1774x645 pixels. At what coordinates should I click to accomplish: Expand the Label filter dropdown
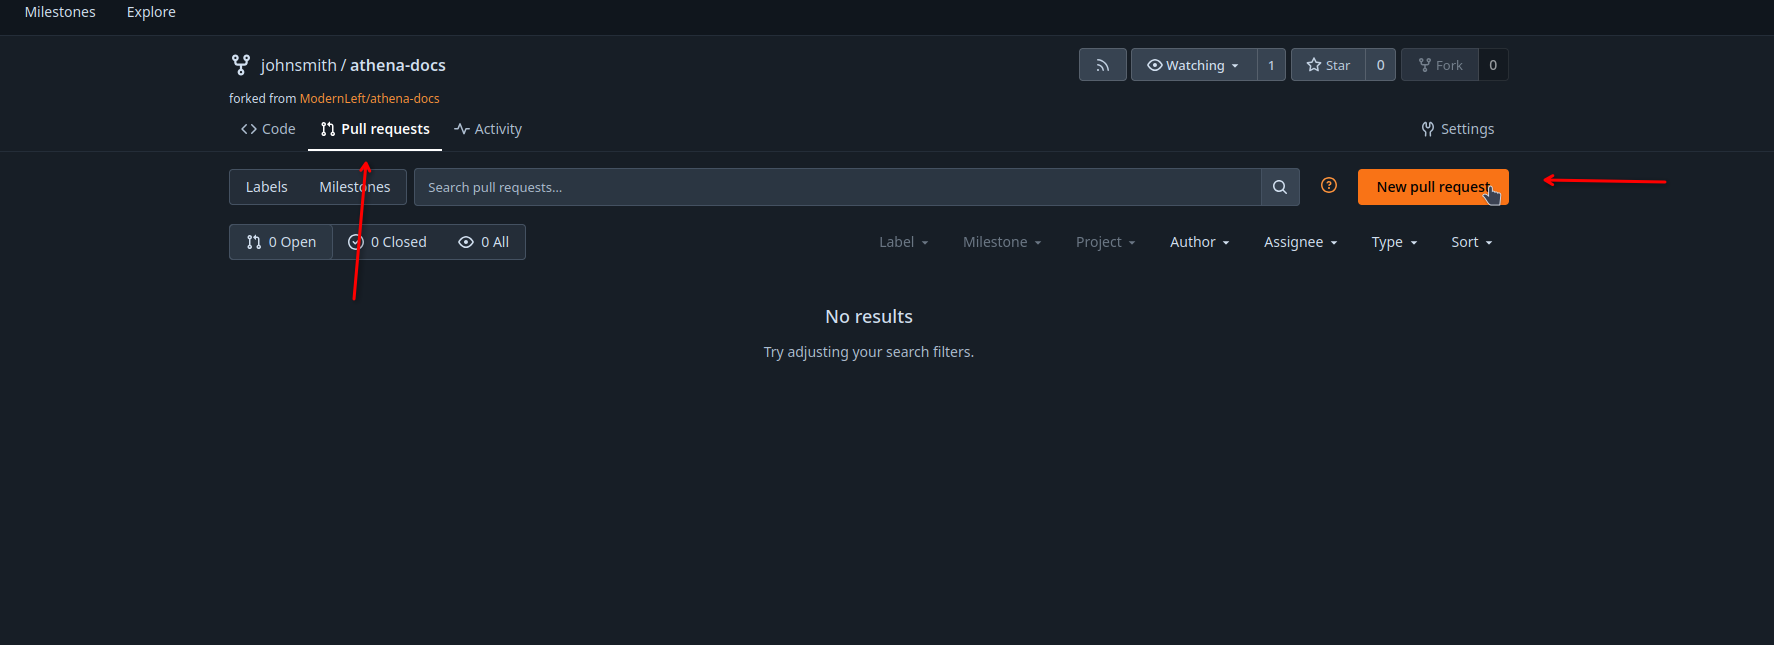(x=904, y=242)
